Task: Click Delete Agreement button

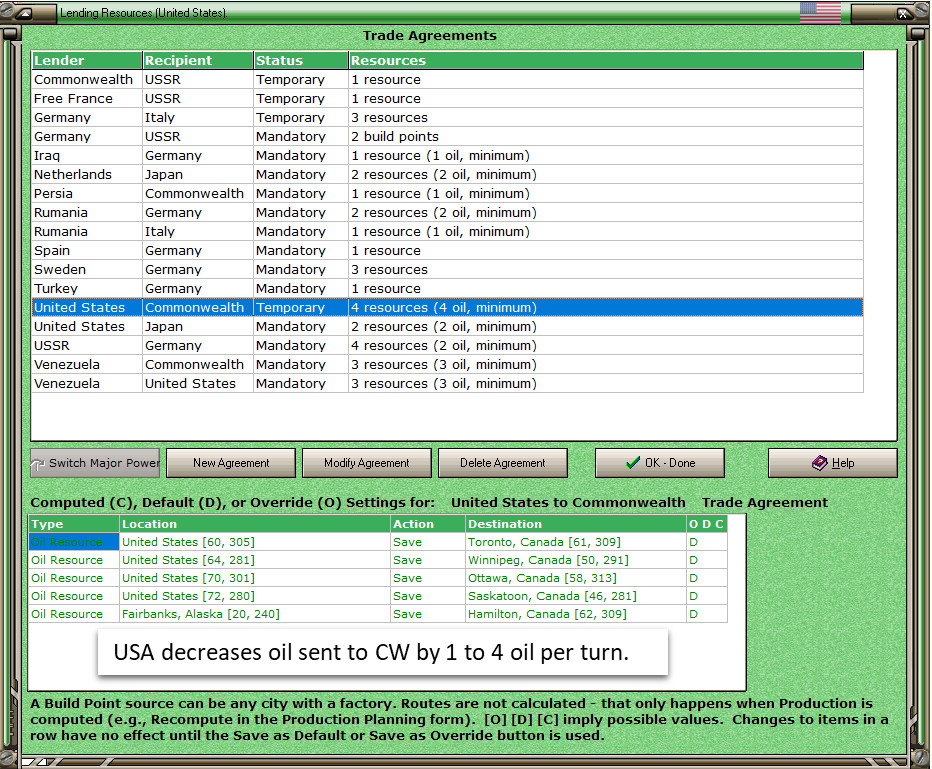Action: click(503, 463)
